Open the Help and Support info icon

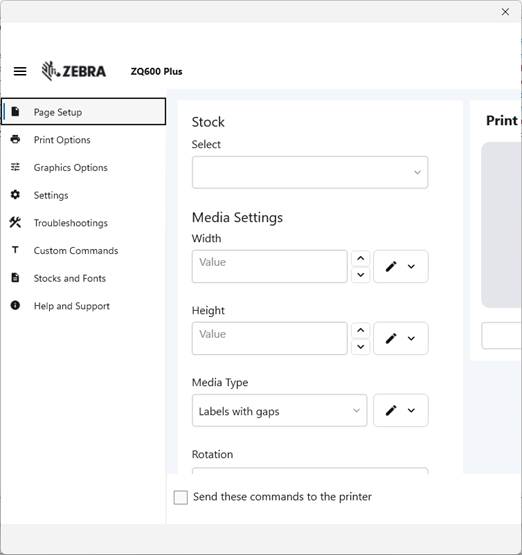tap(15, 305)
